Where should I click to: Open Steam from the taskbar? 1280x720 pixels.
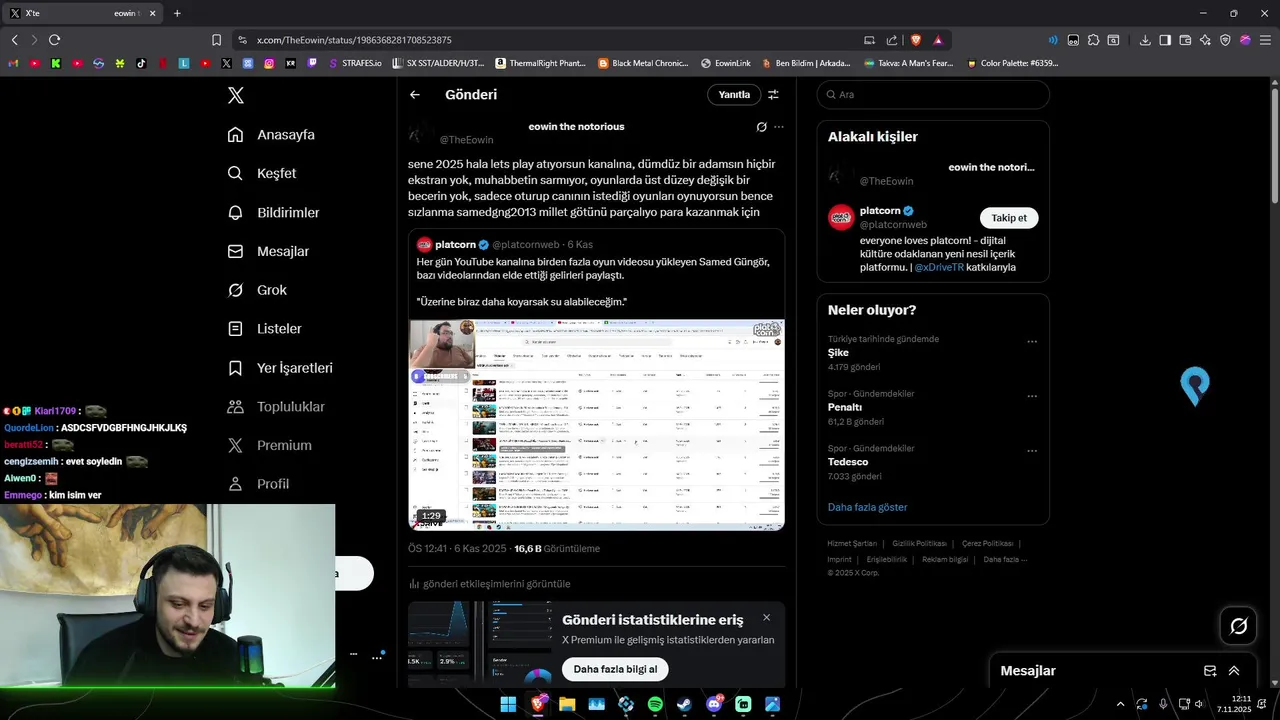pos(684,704)
